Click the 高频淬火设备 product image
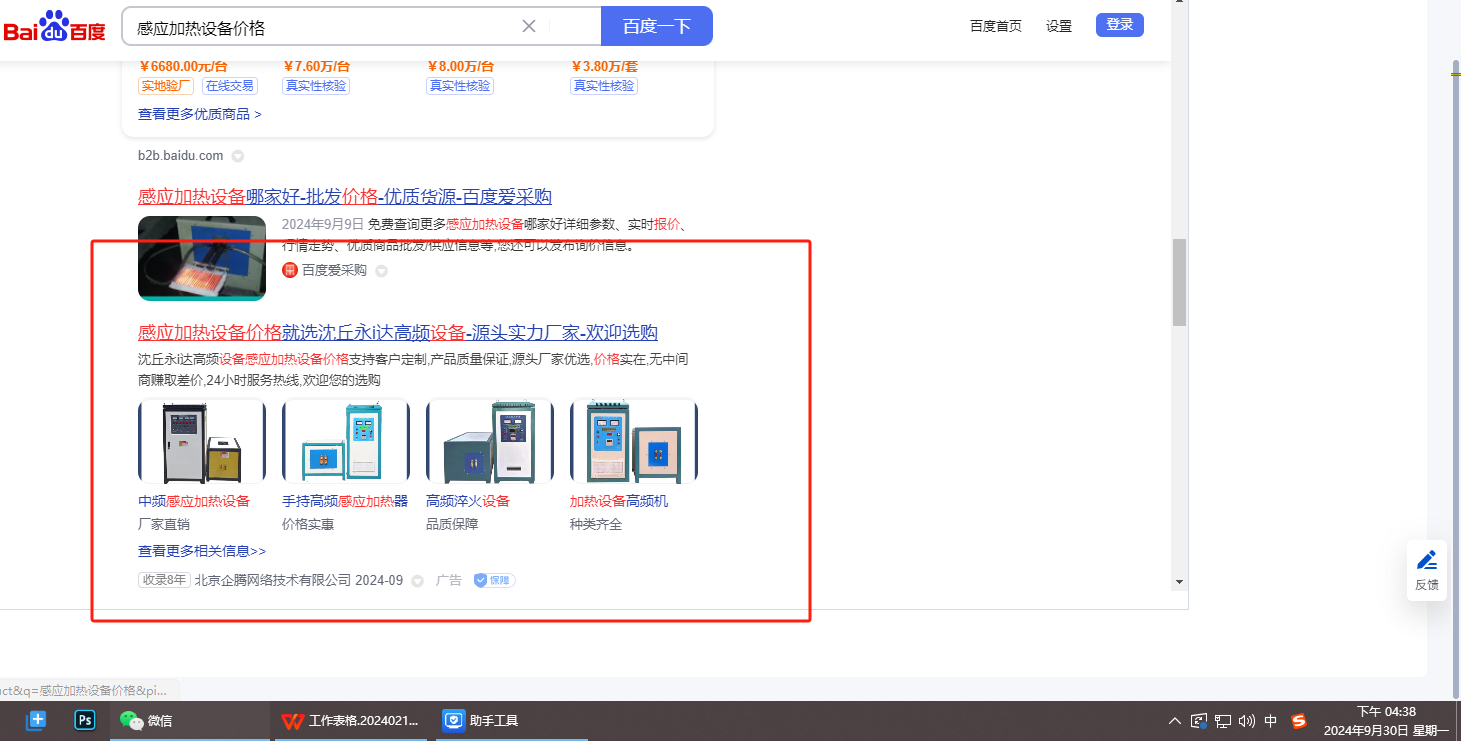Image resolution: width=1461 pixels, height=741 pixels. 490,441
